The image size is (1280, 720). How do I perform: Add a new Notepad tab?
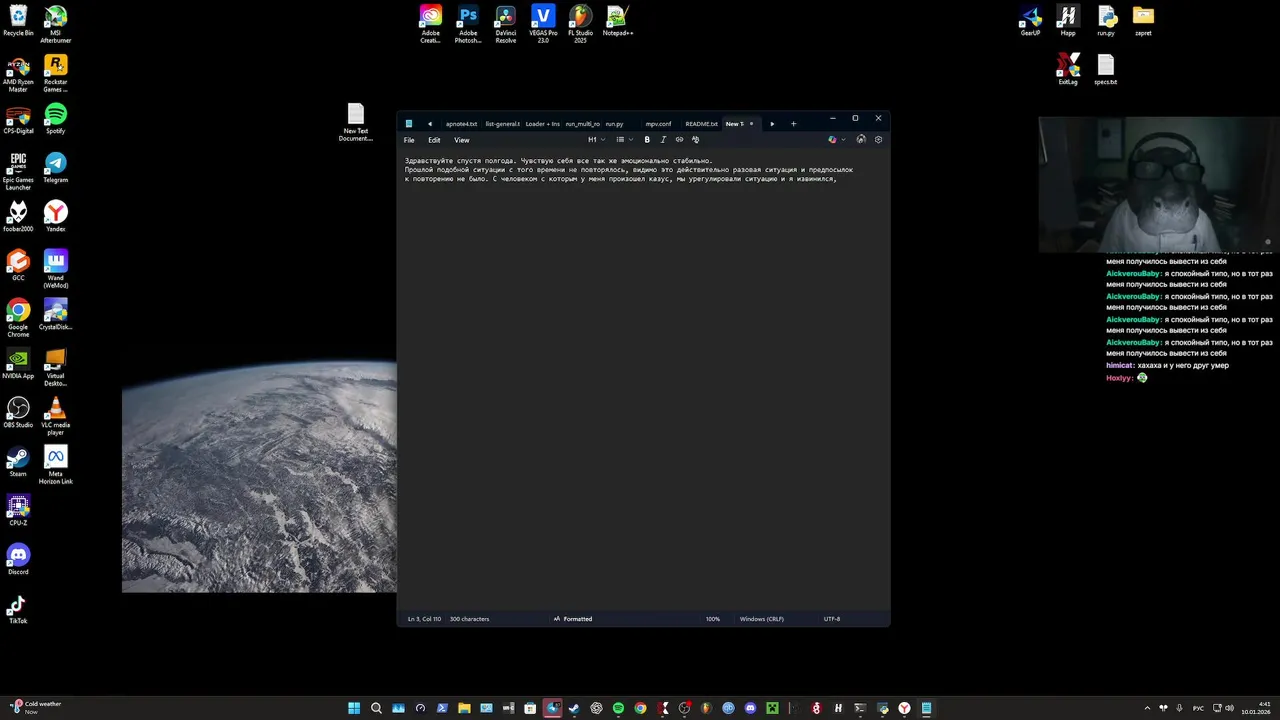point(793,124)
